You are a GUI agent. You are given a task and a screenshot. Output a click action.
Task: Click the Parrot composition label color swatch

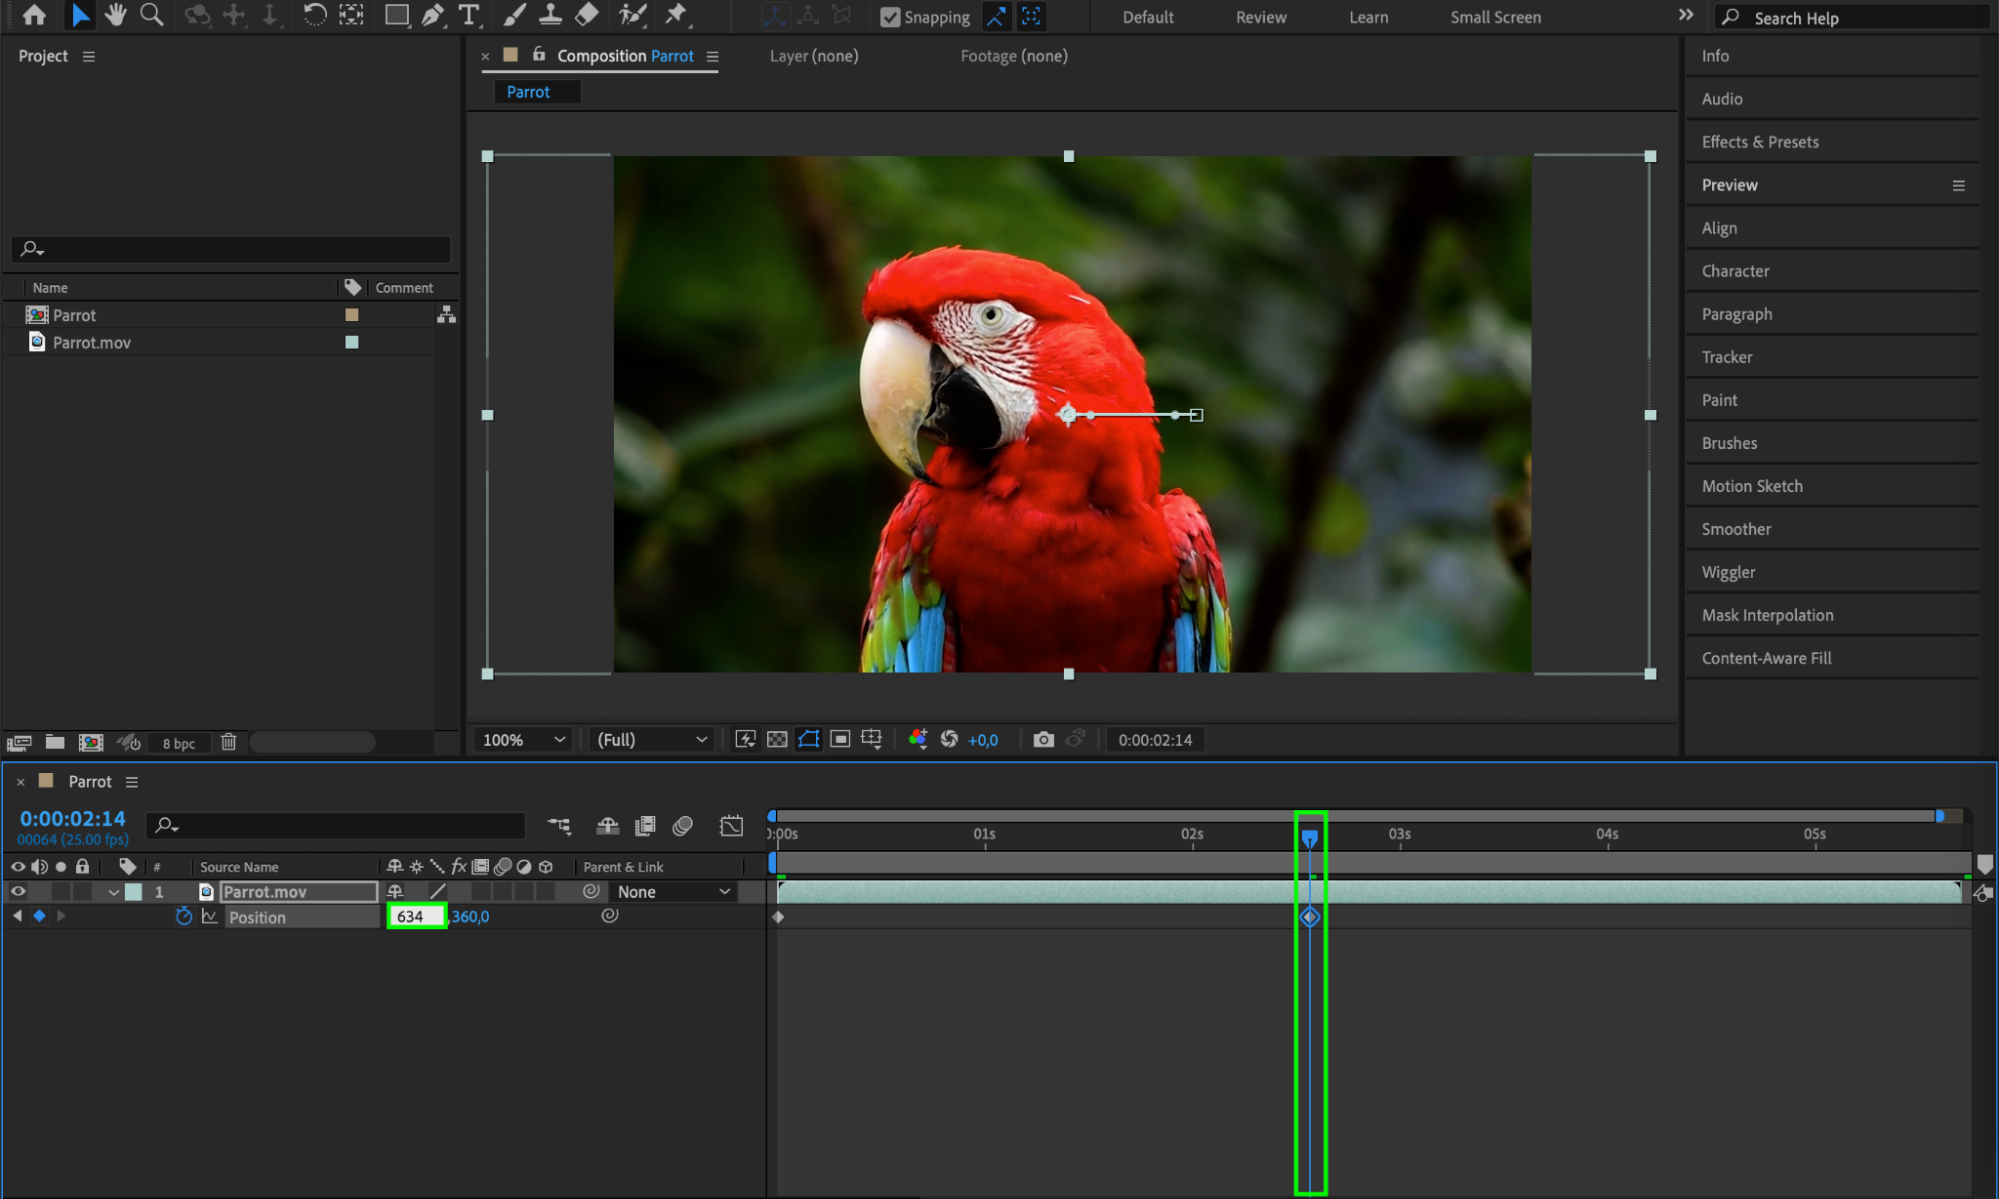click(x=352, y=315)
